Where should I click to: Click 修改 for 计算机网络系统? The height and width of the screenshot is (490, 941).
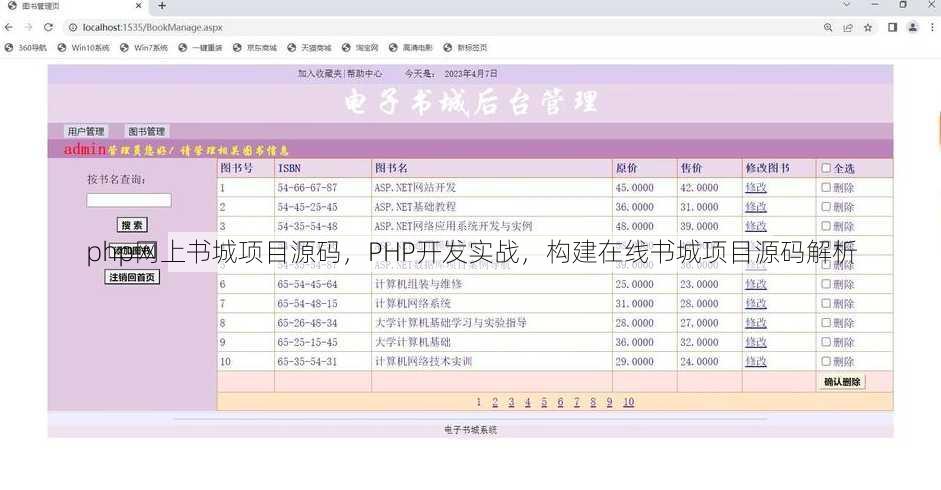click(756, 303)
